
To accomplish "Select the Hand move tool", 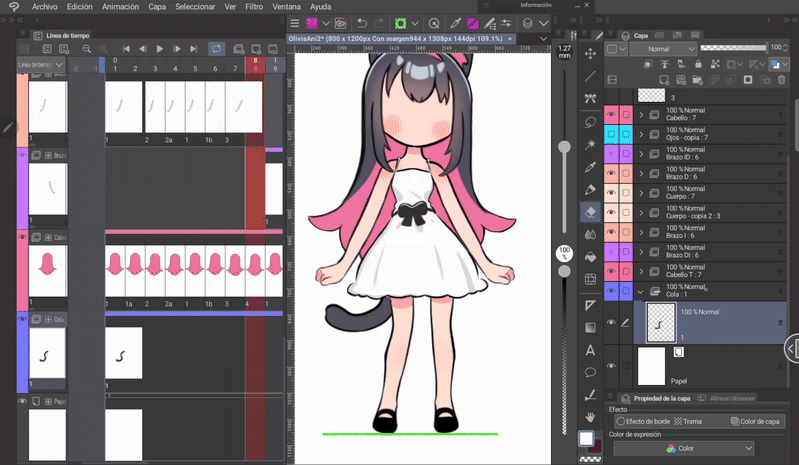I will click(x=590, y=416).
